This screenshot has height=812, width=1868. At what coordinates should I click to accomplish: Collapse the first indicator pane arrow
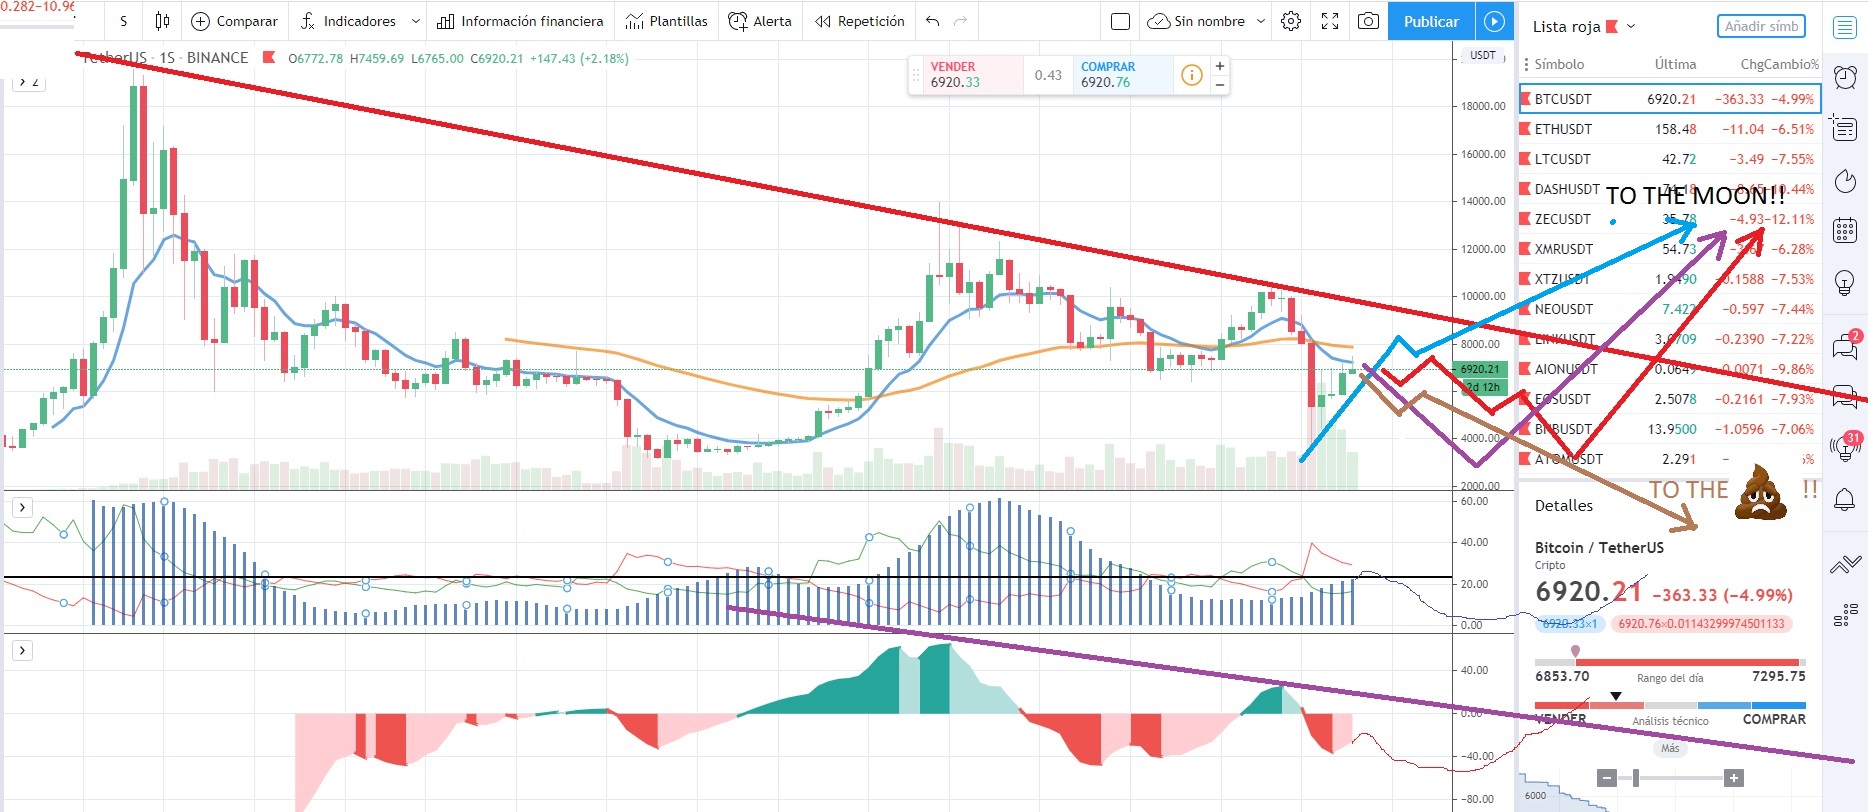click(22, 507)
